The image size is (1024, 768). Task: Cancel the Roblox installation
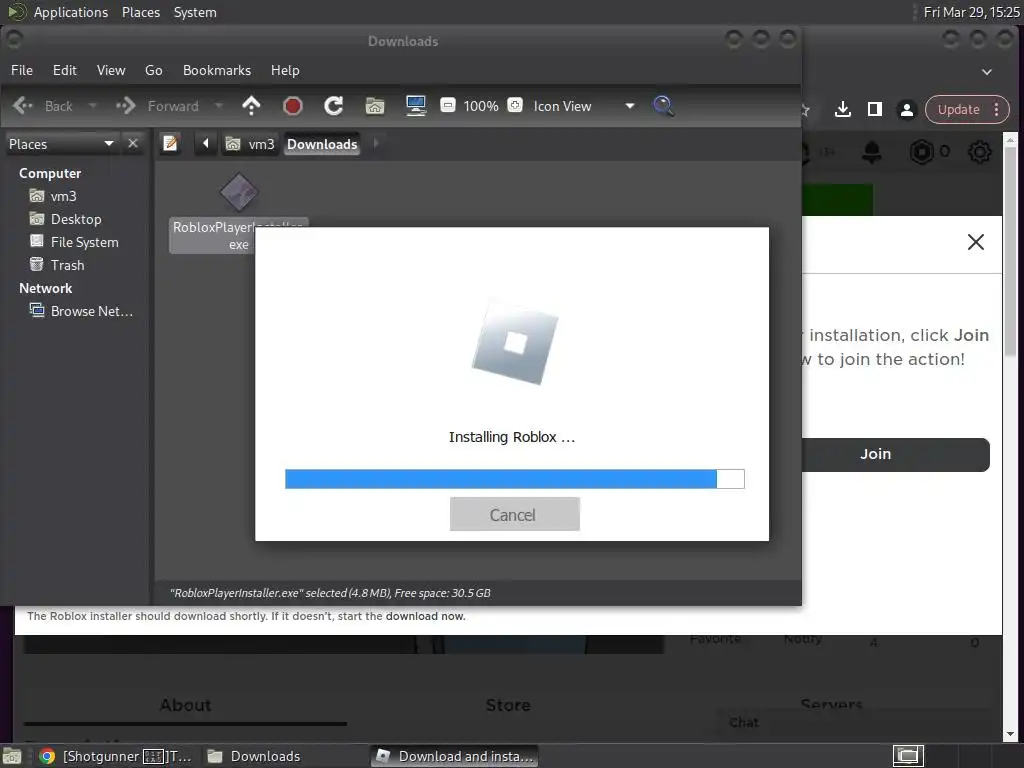[515, 515]
